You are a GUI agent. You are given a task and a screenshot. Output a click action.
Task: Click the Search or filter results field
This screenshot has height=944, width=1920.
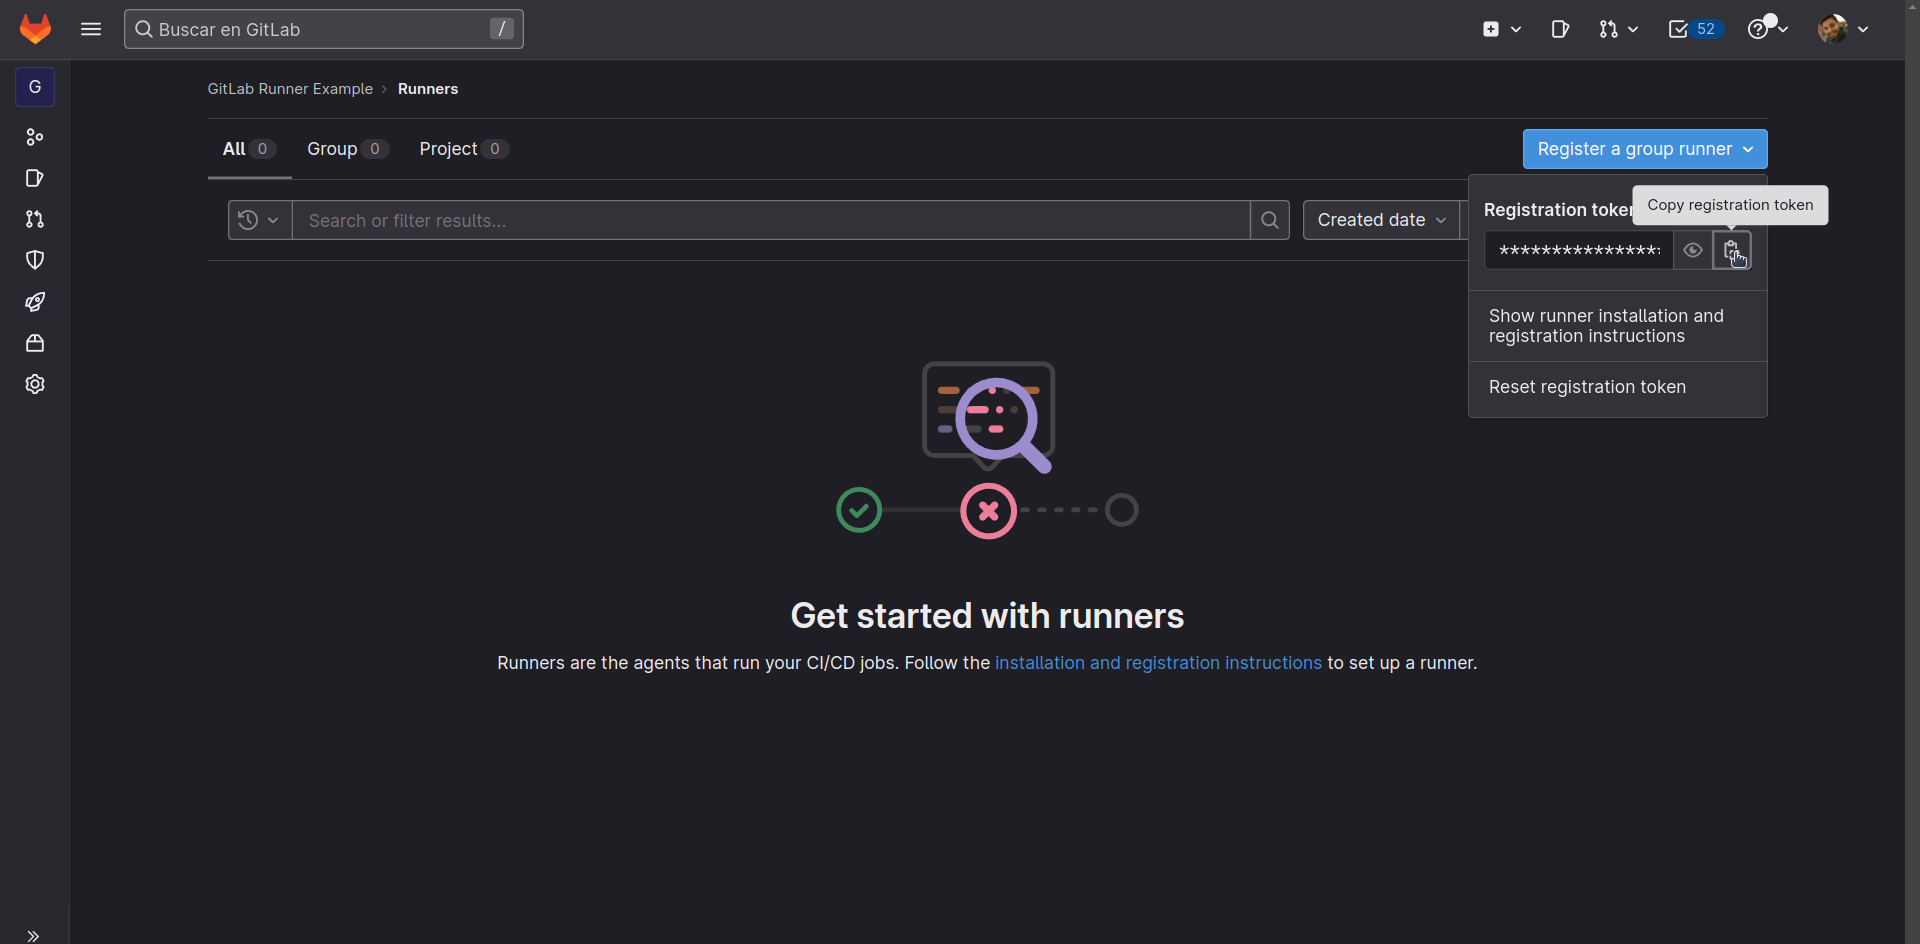(771, 220)
